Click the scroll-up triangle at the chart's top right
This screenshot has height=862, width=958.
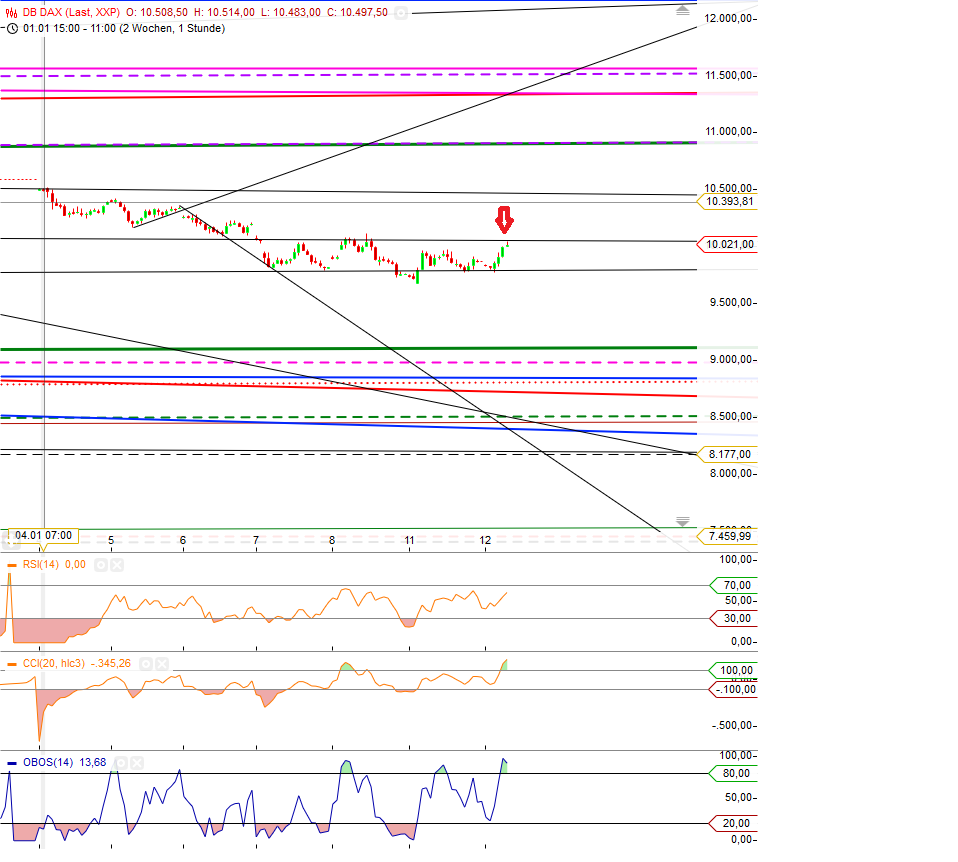pos(682,9)
